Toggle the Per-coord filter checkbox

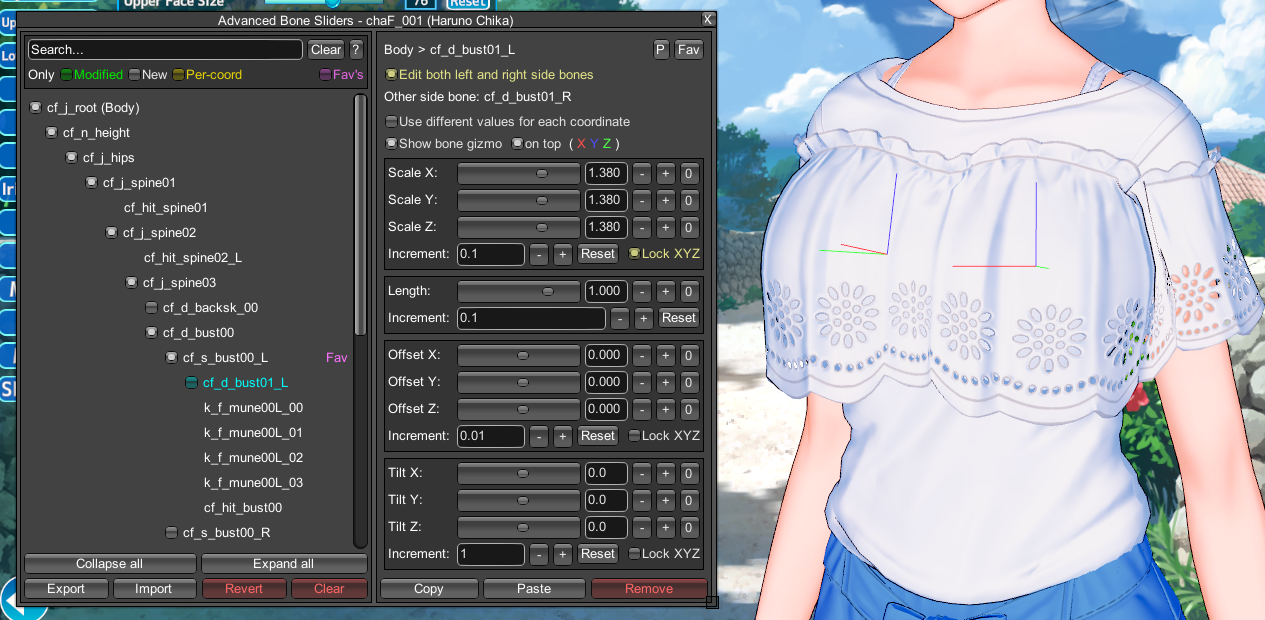[178, 74]
